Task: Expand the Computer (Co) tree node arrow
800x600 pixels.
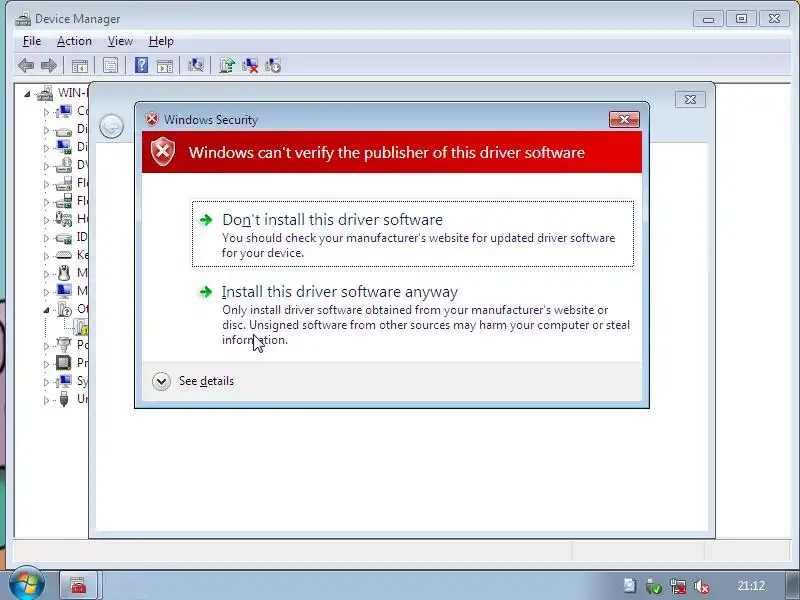Action: click(46, 112)
